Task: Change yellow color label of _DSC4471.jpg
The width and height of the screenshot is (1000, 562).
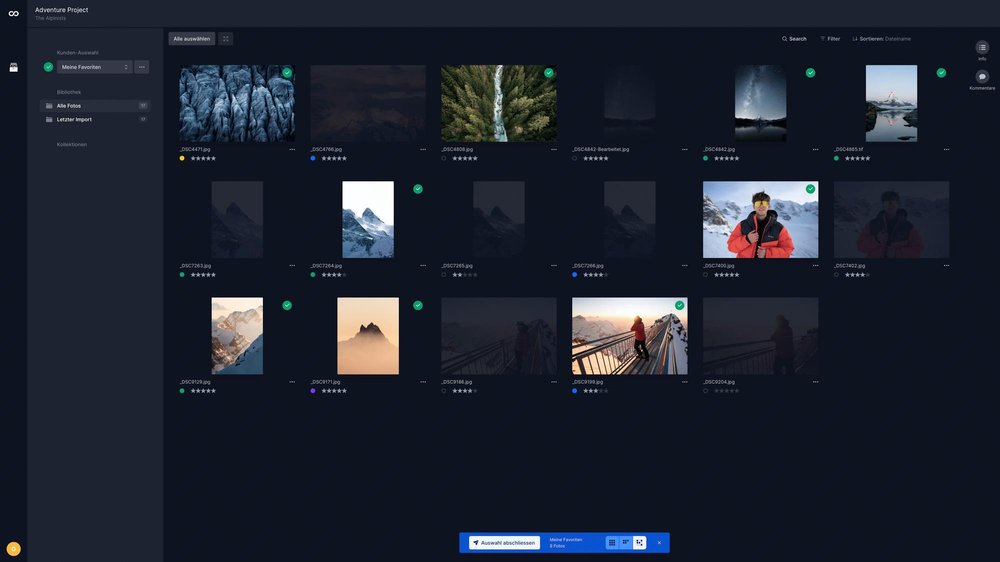Action: click(182, 158)
